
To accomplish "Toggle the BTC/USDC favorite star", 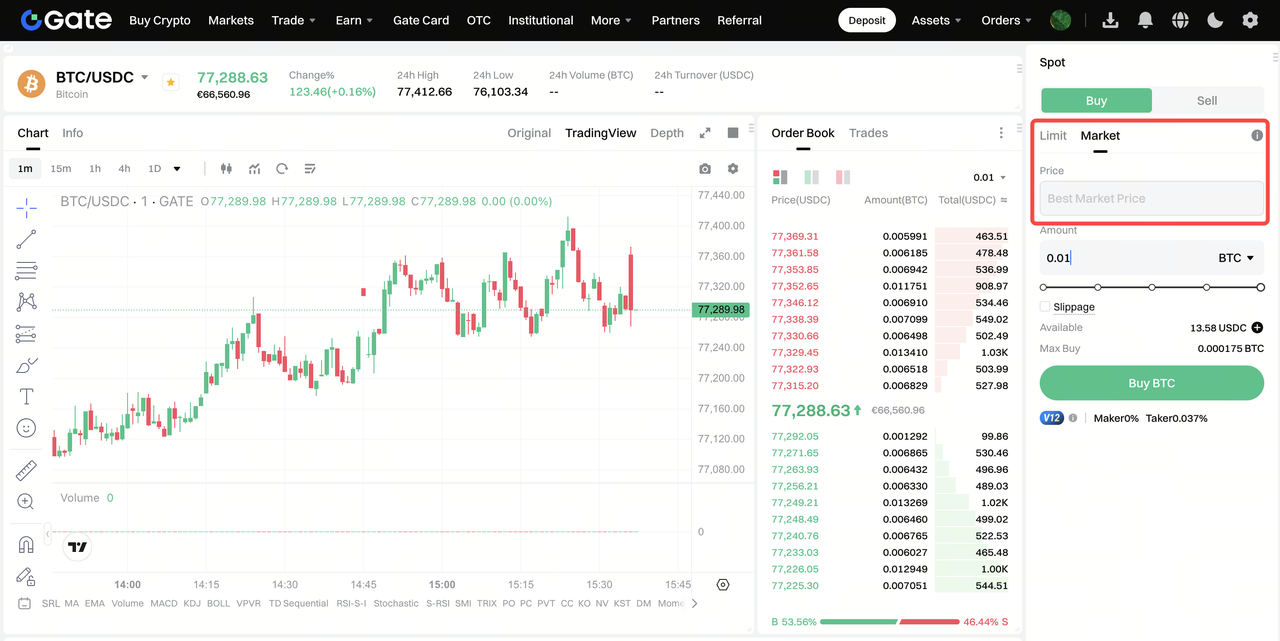I will 170,83.
